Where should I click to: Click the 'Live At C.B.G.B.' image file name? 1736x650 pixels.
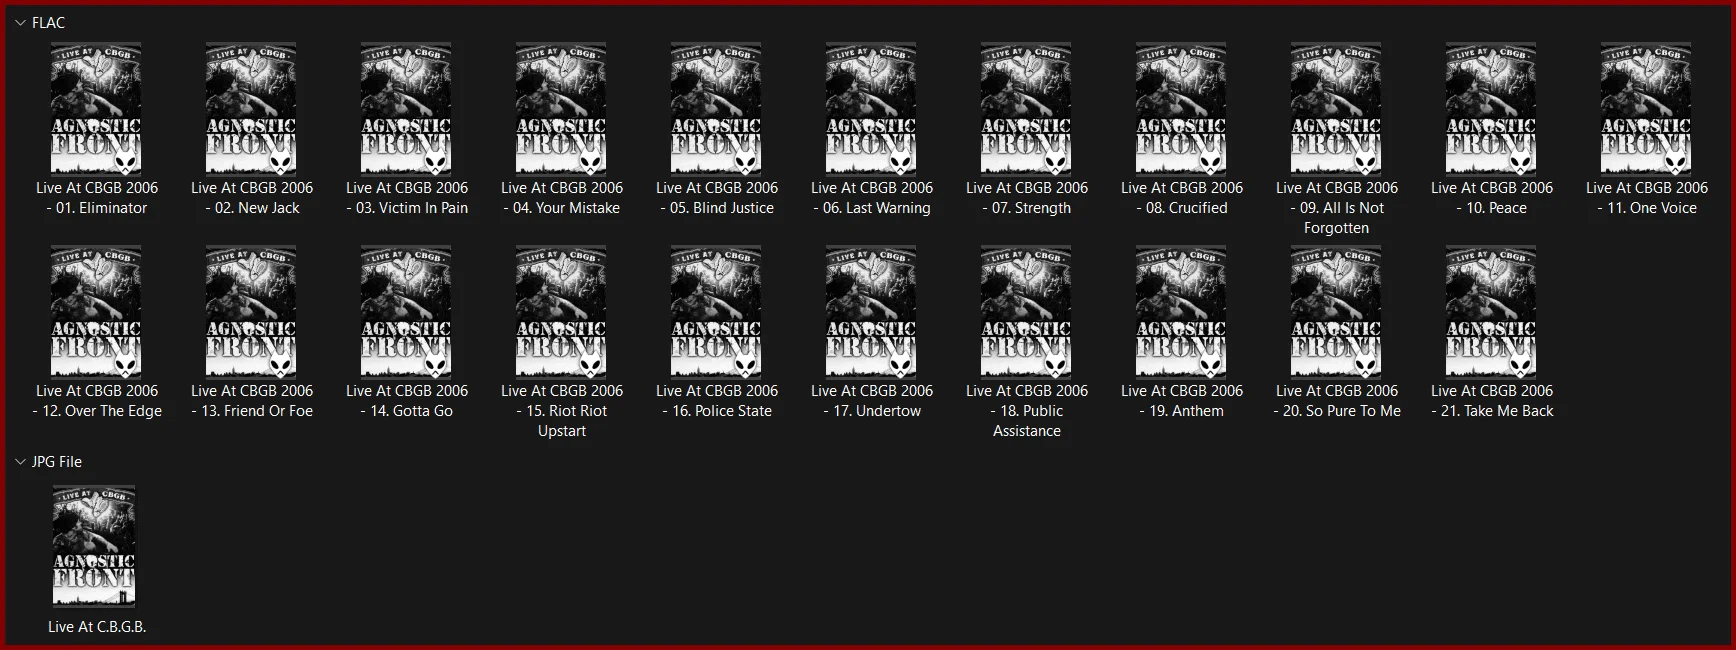pos(97,627)
